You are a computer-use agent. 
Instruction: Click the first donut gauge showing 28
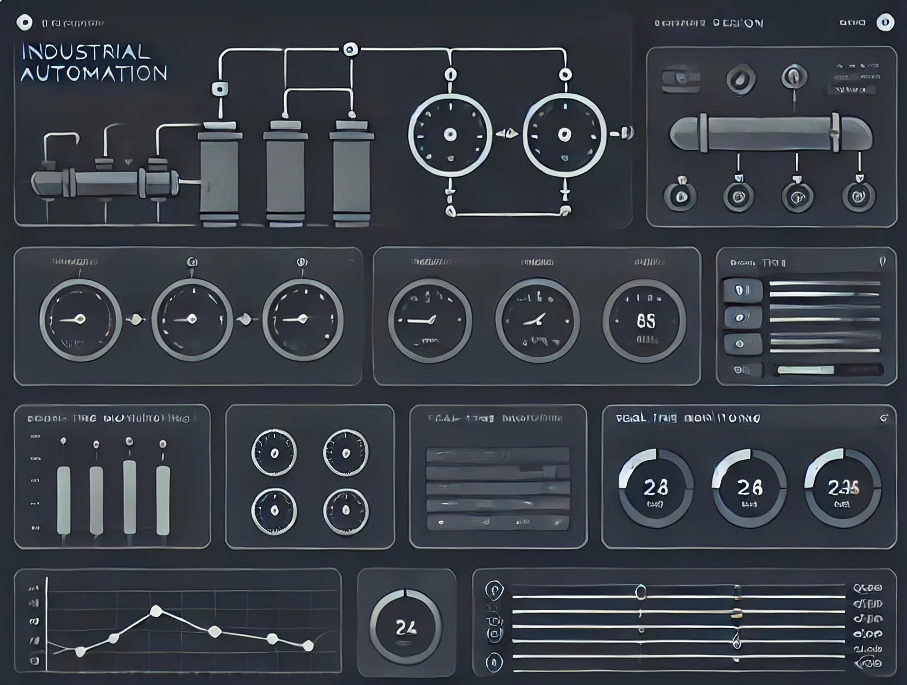[655, 488]
